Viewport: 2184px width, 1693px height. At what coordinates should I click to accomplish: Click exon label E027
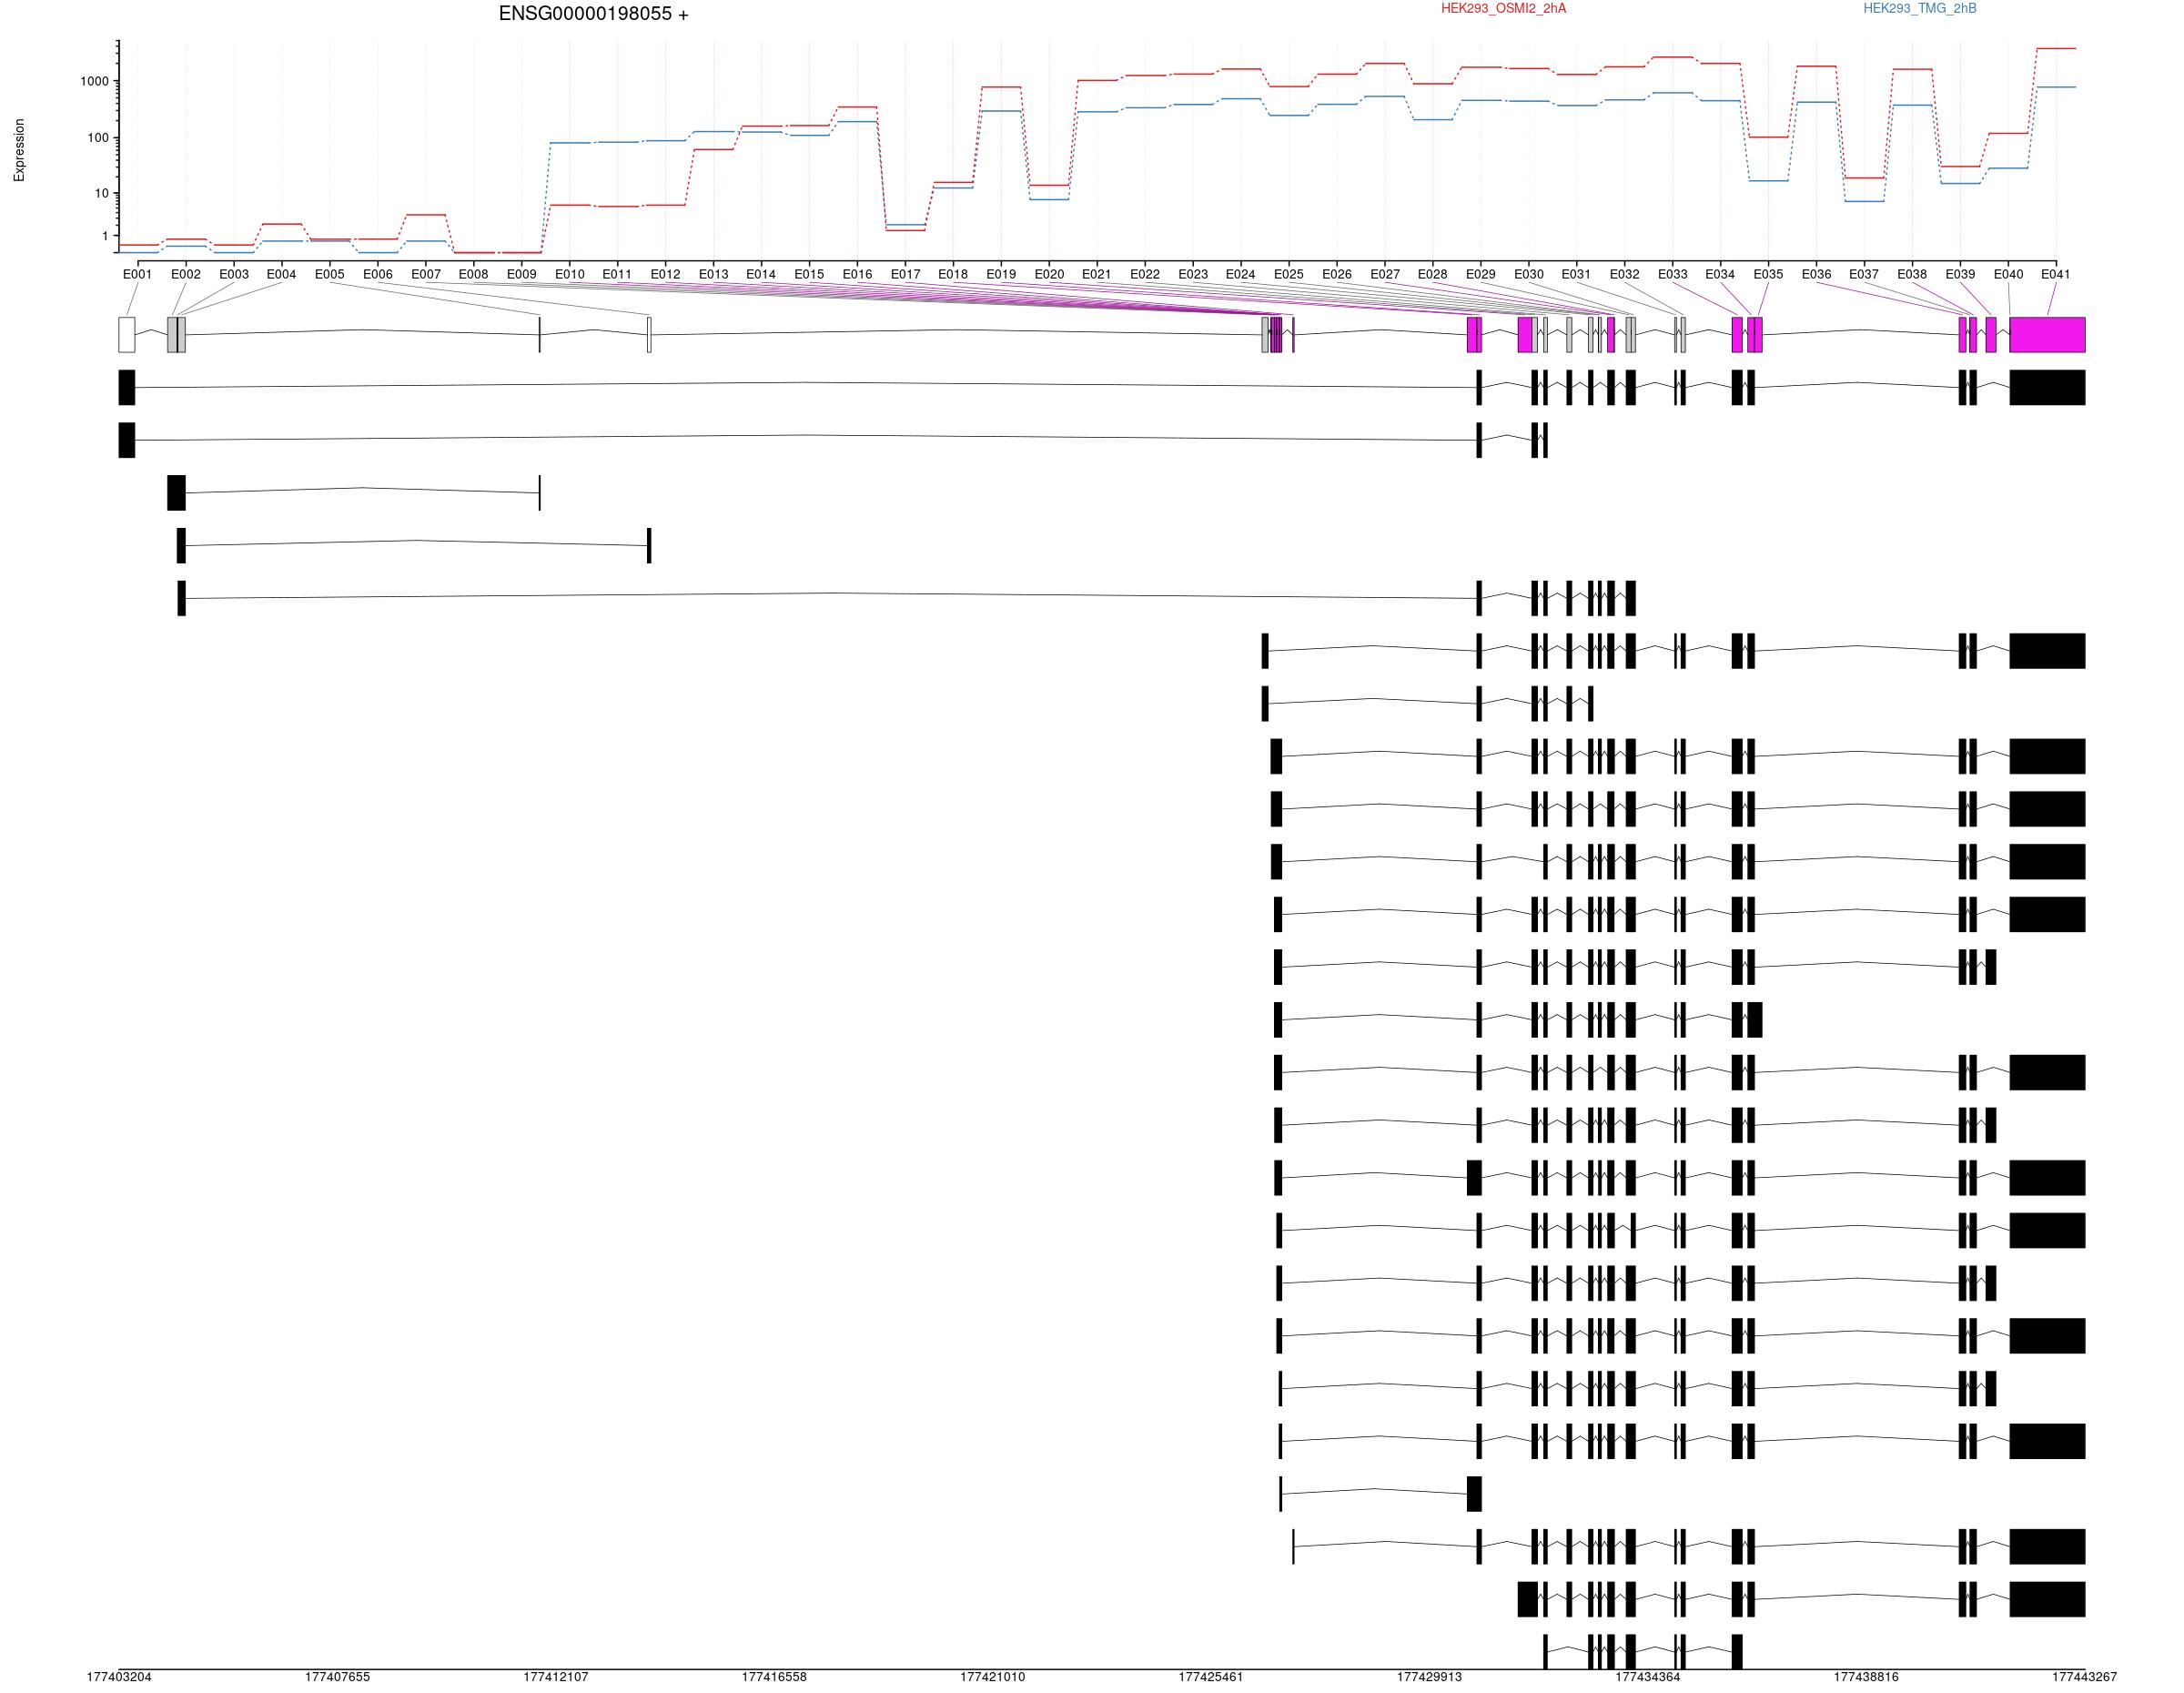click(1385, 274)
